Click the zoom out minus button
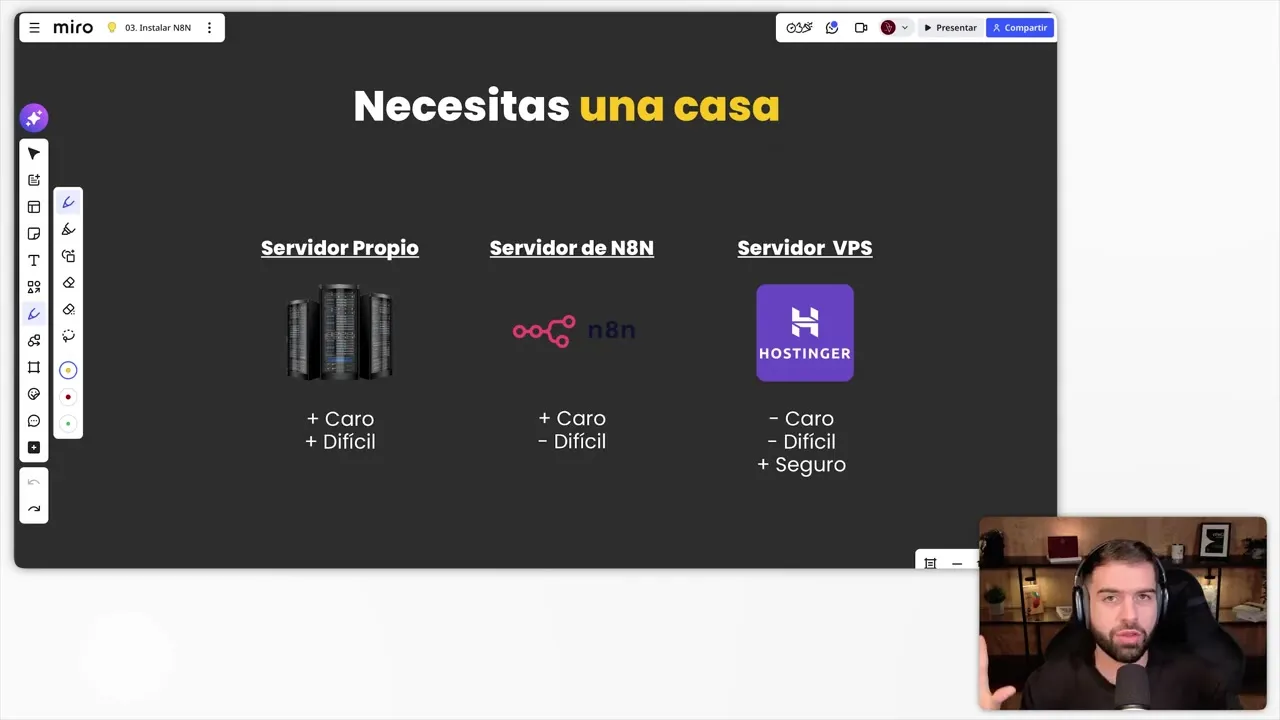Screen dimensions: 1280x720 [957, 563]
